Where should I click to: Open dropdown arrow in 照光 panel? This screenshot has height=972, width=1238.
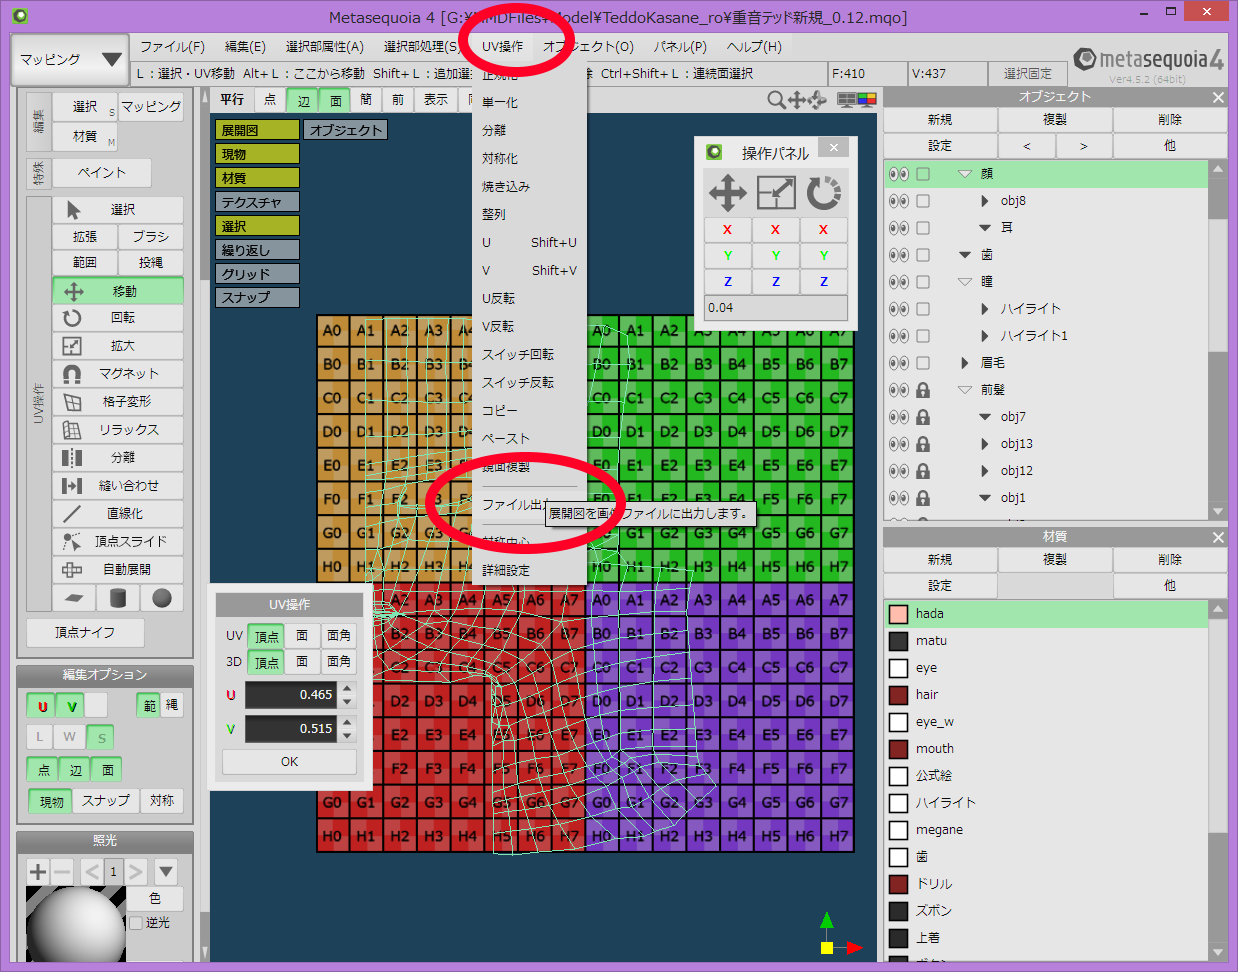pyautogui.click(x=166, y=871)
